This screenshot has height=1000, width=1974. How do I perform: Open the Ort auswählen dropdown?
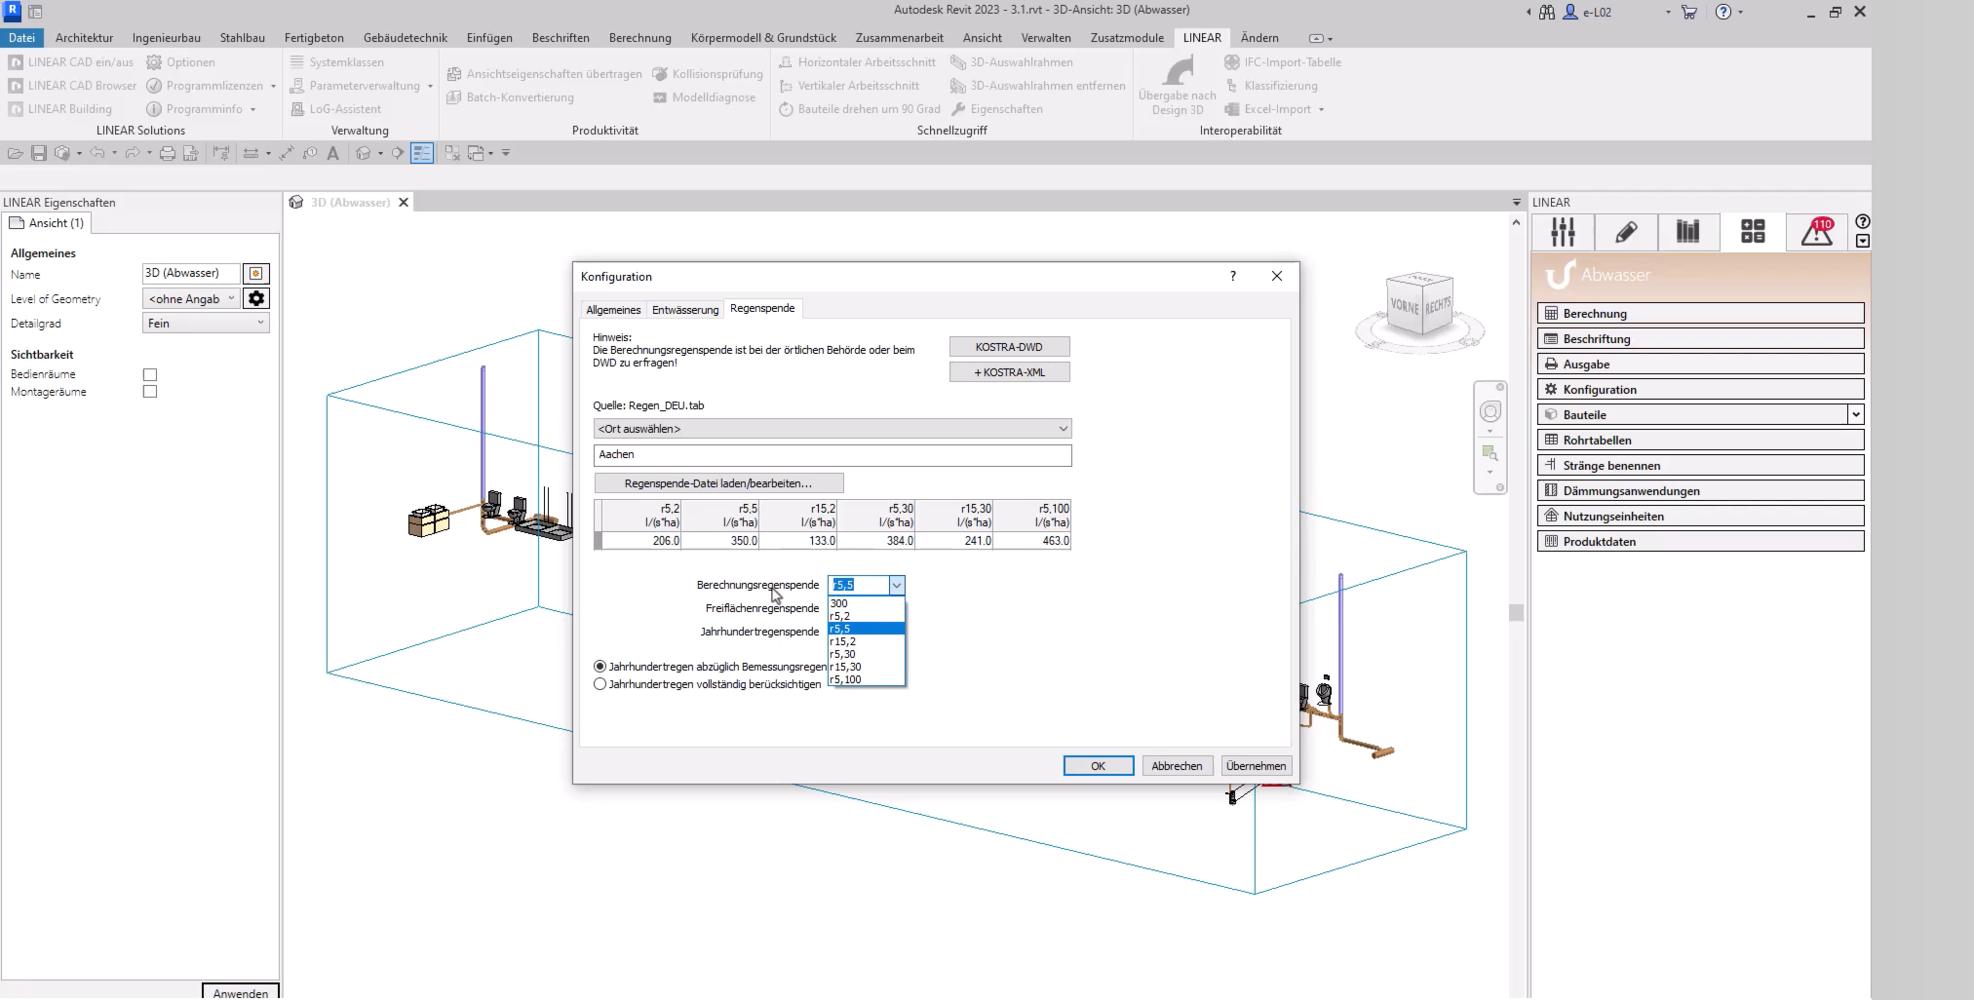(x=831, y=429)
